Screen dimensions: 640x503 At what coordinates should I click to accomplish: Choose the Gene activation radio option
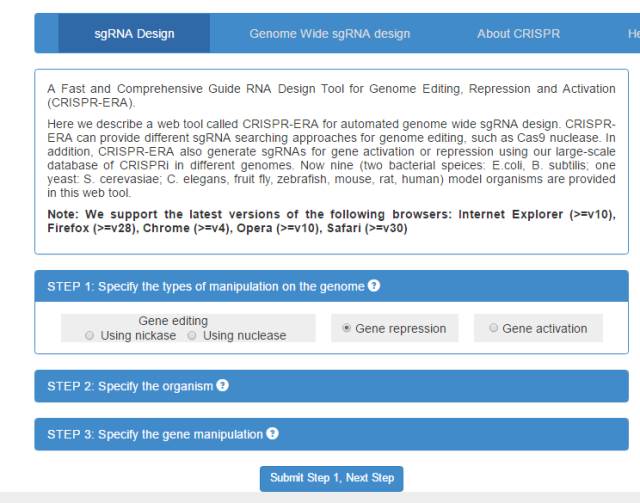(x=493, y=328)
